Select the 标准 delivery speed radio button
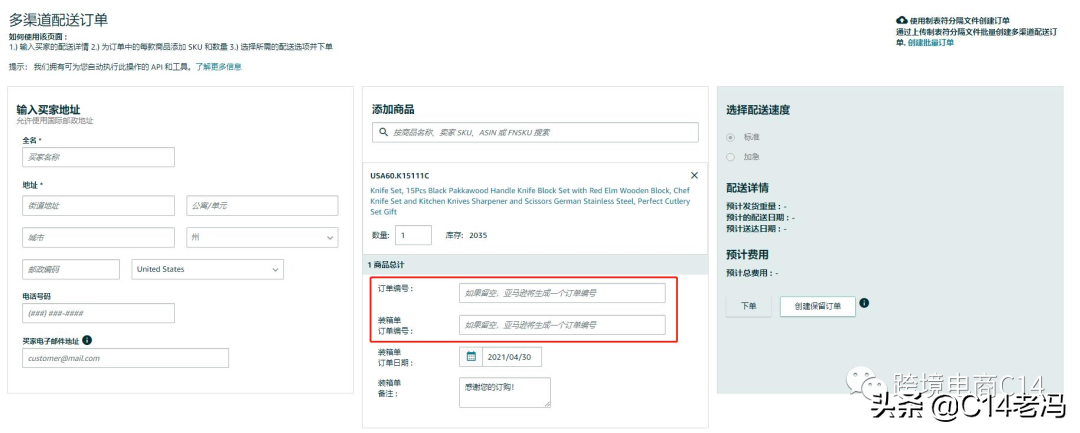 pyautogui.click(x=731, y=137)
